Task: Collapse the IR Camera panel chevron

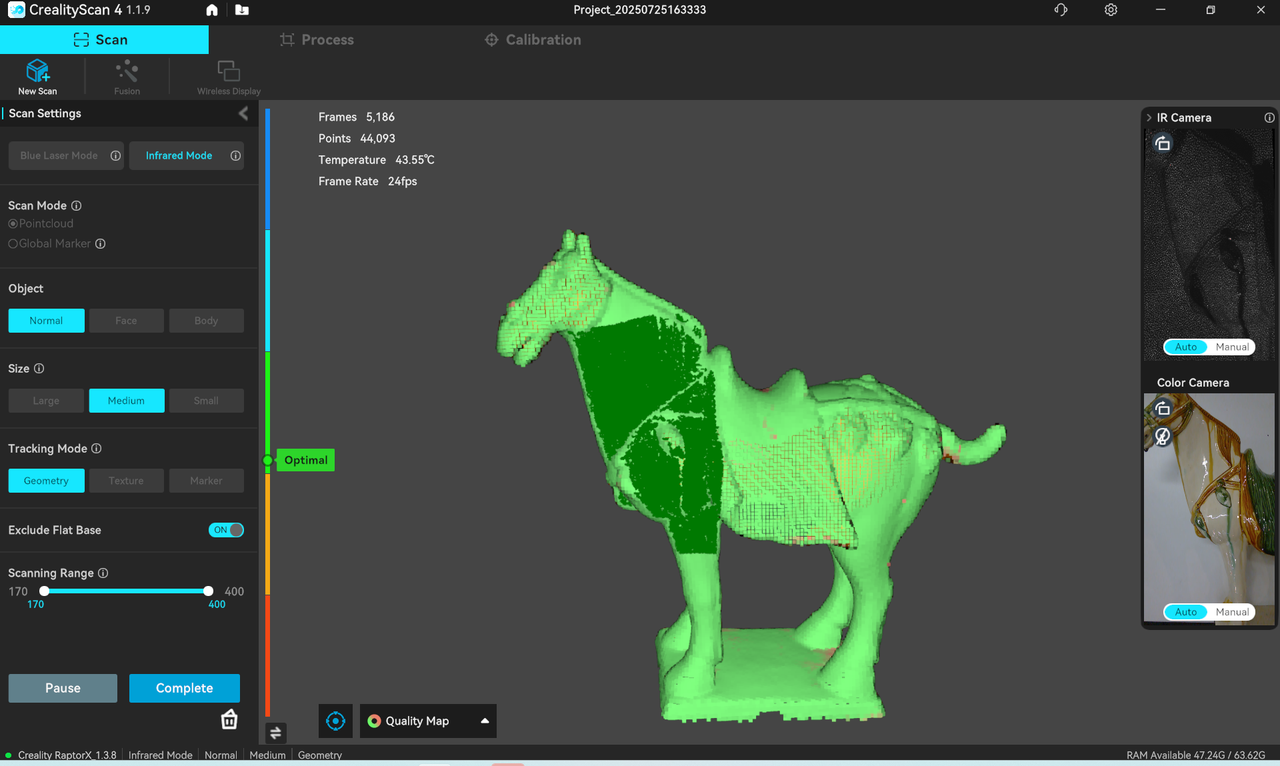Action: click(1149, 118)
